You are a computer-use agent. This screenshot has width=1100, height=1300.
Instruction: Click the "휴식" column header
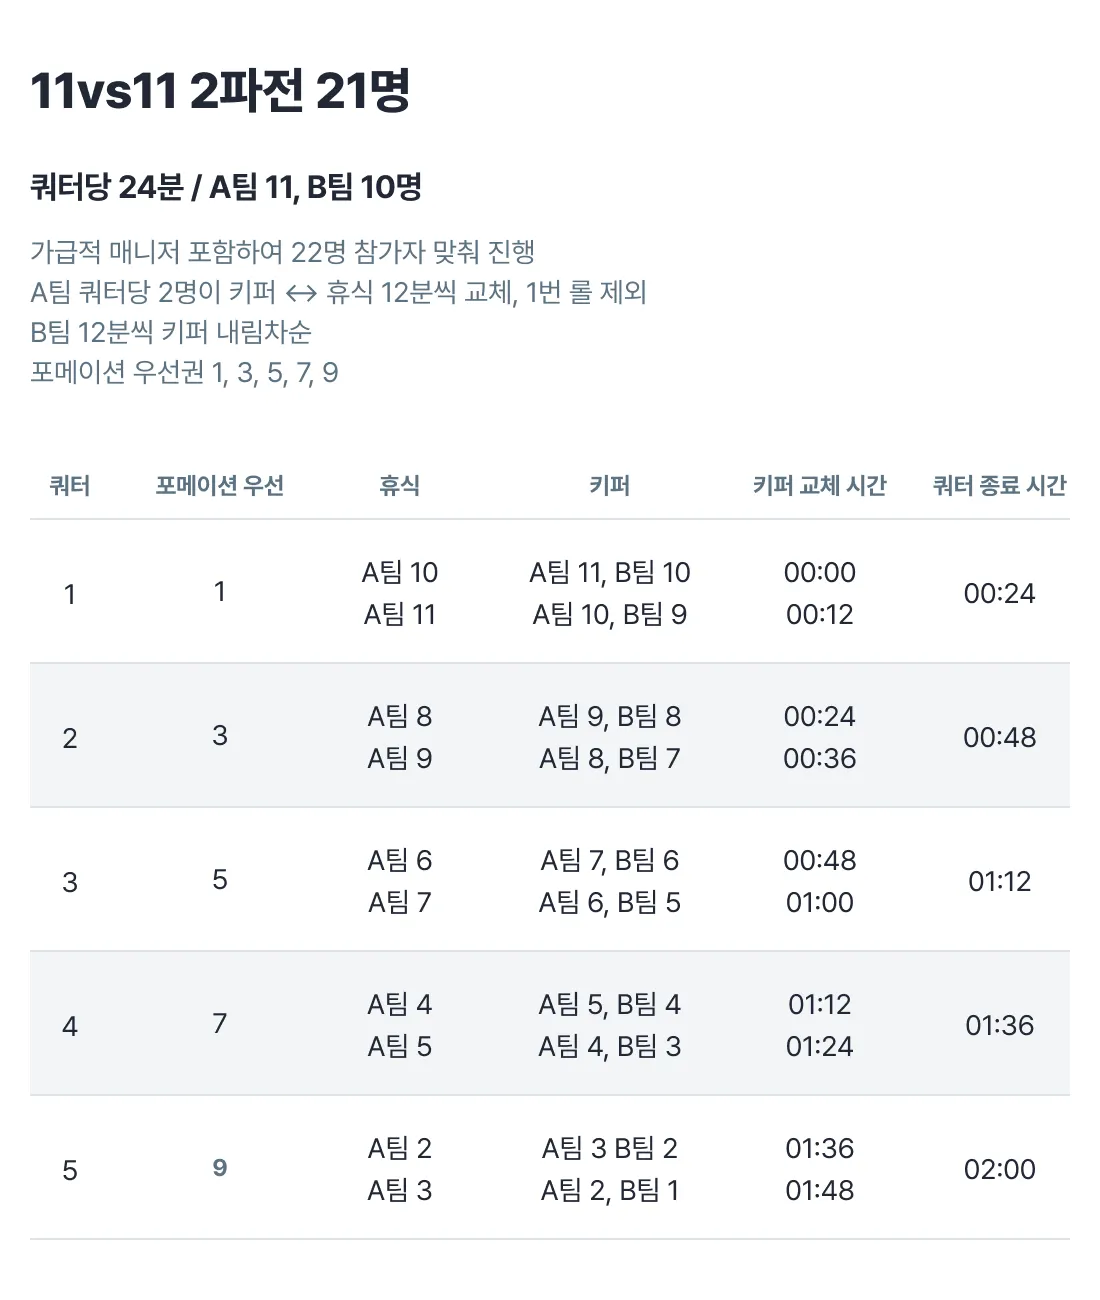tap(399, 486)
